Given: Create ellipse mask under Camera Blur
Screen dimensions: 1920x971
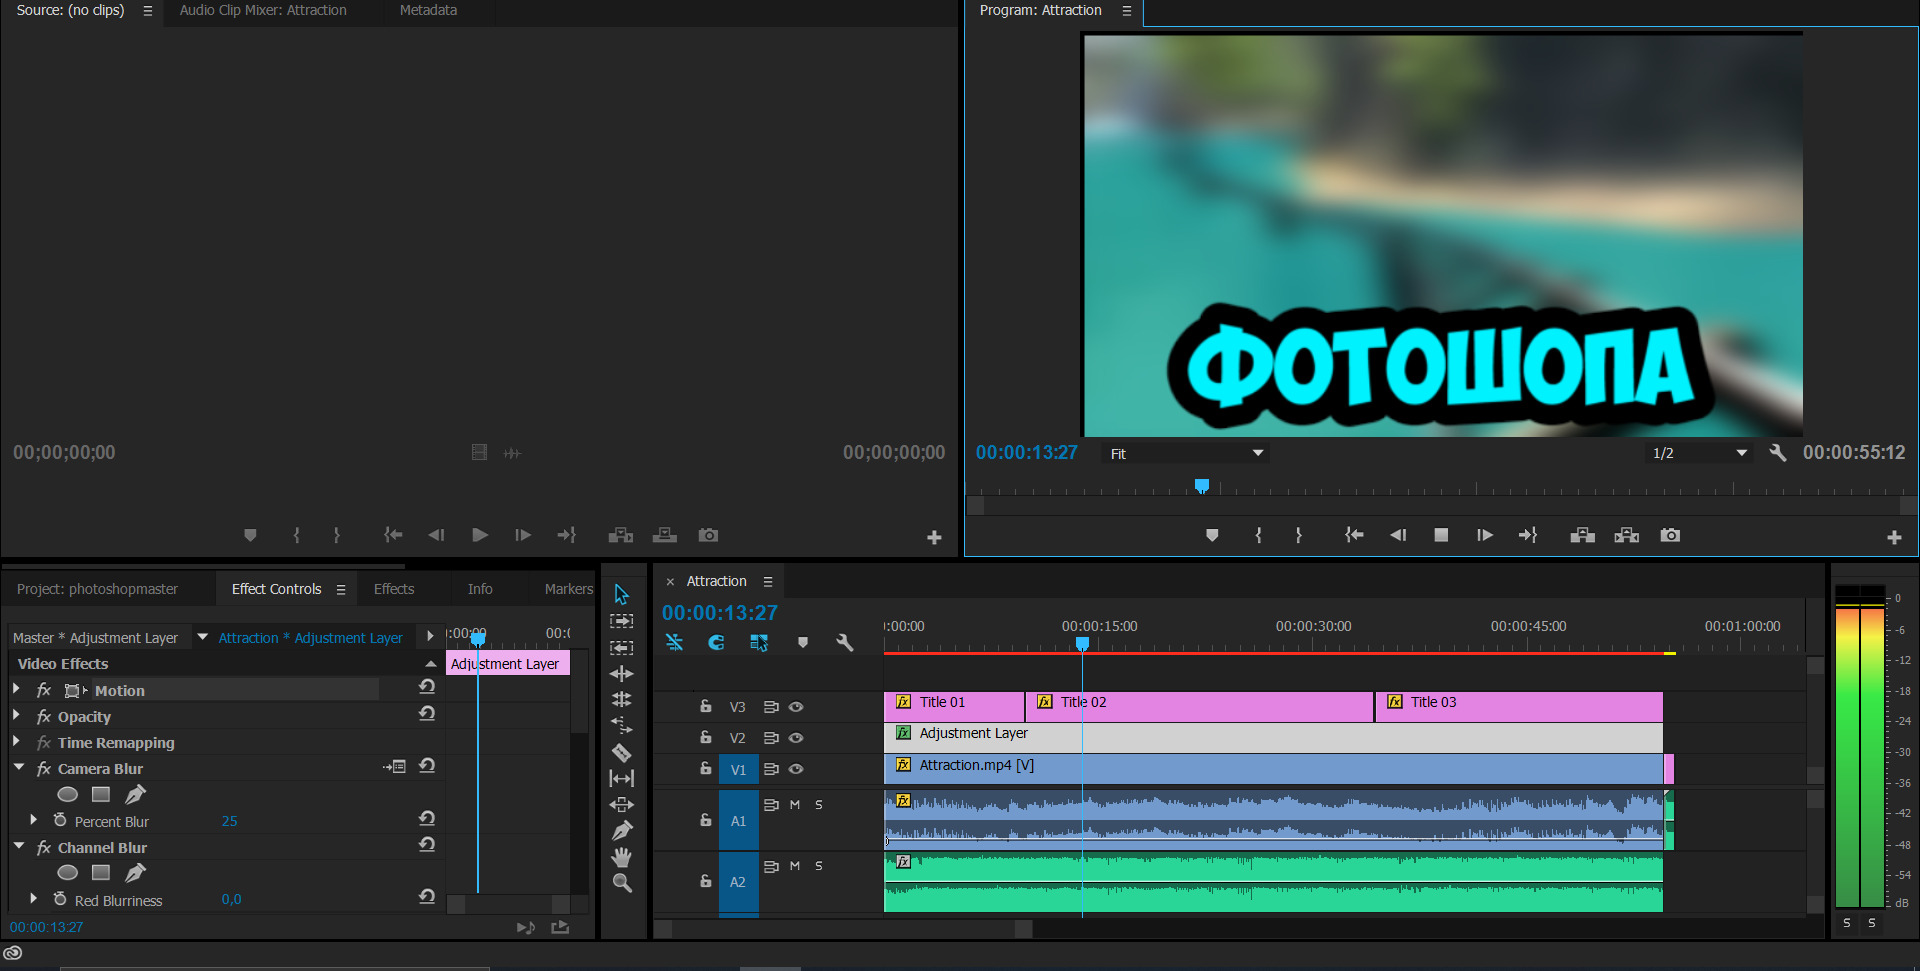Looking at the screenshot, I should pos(68,795).
